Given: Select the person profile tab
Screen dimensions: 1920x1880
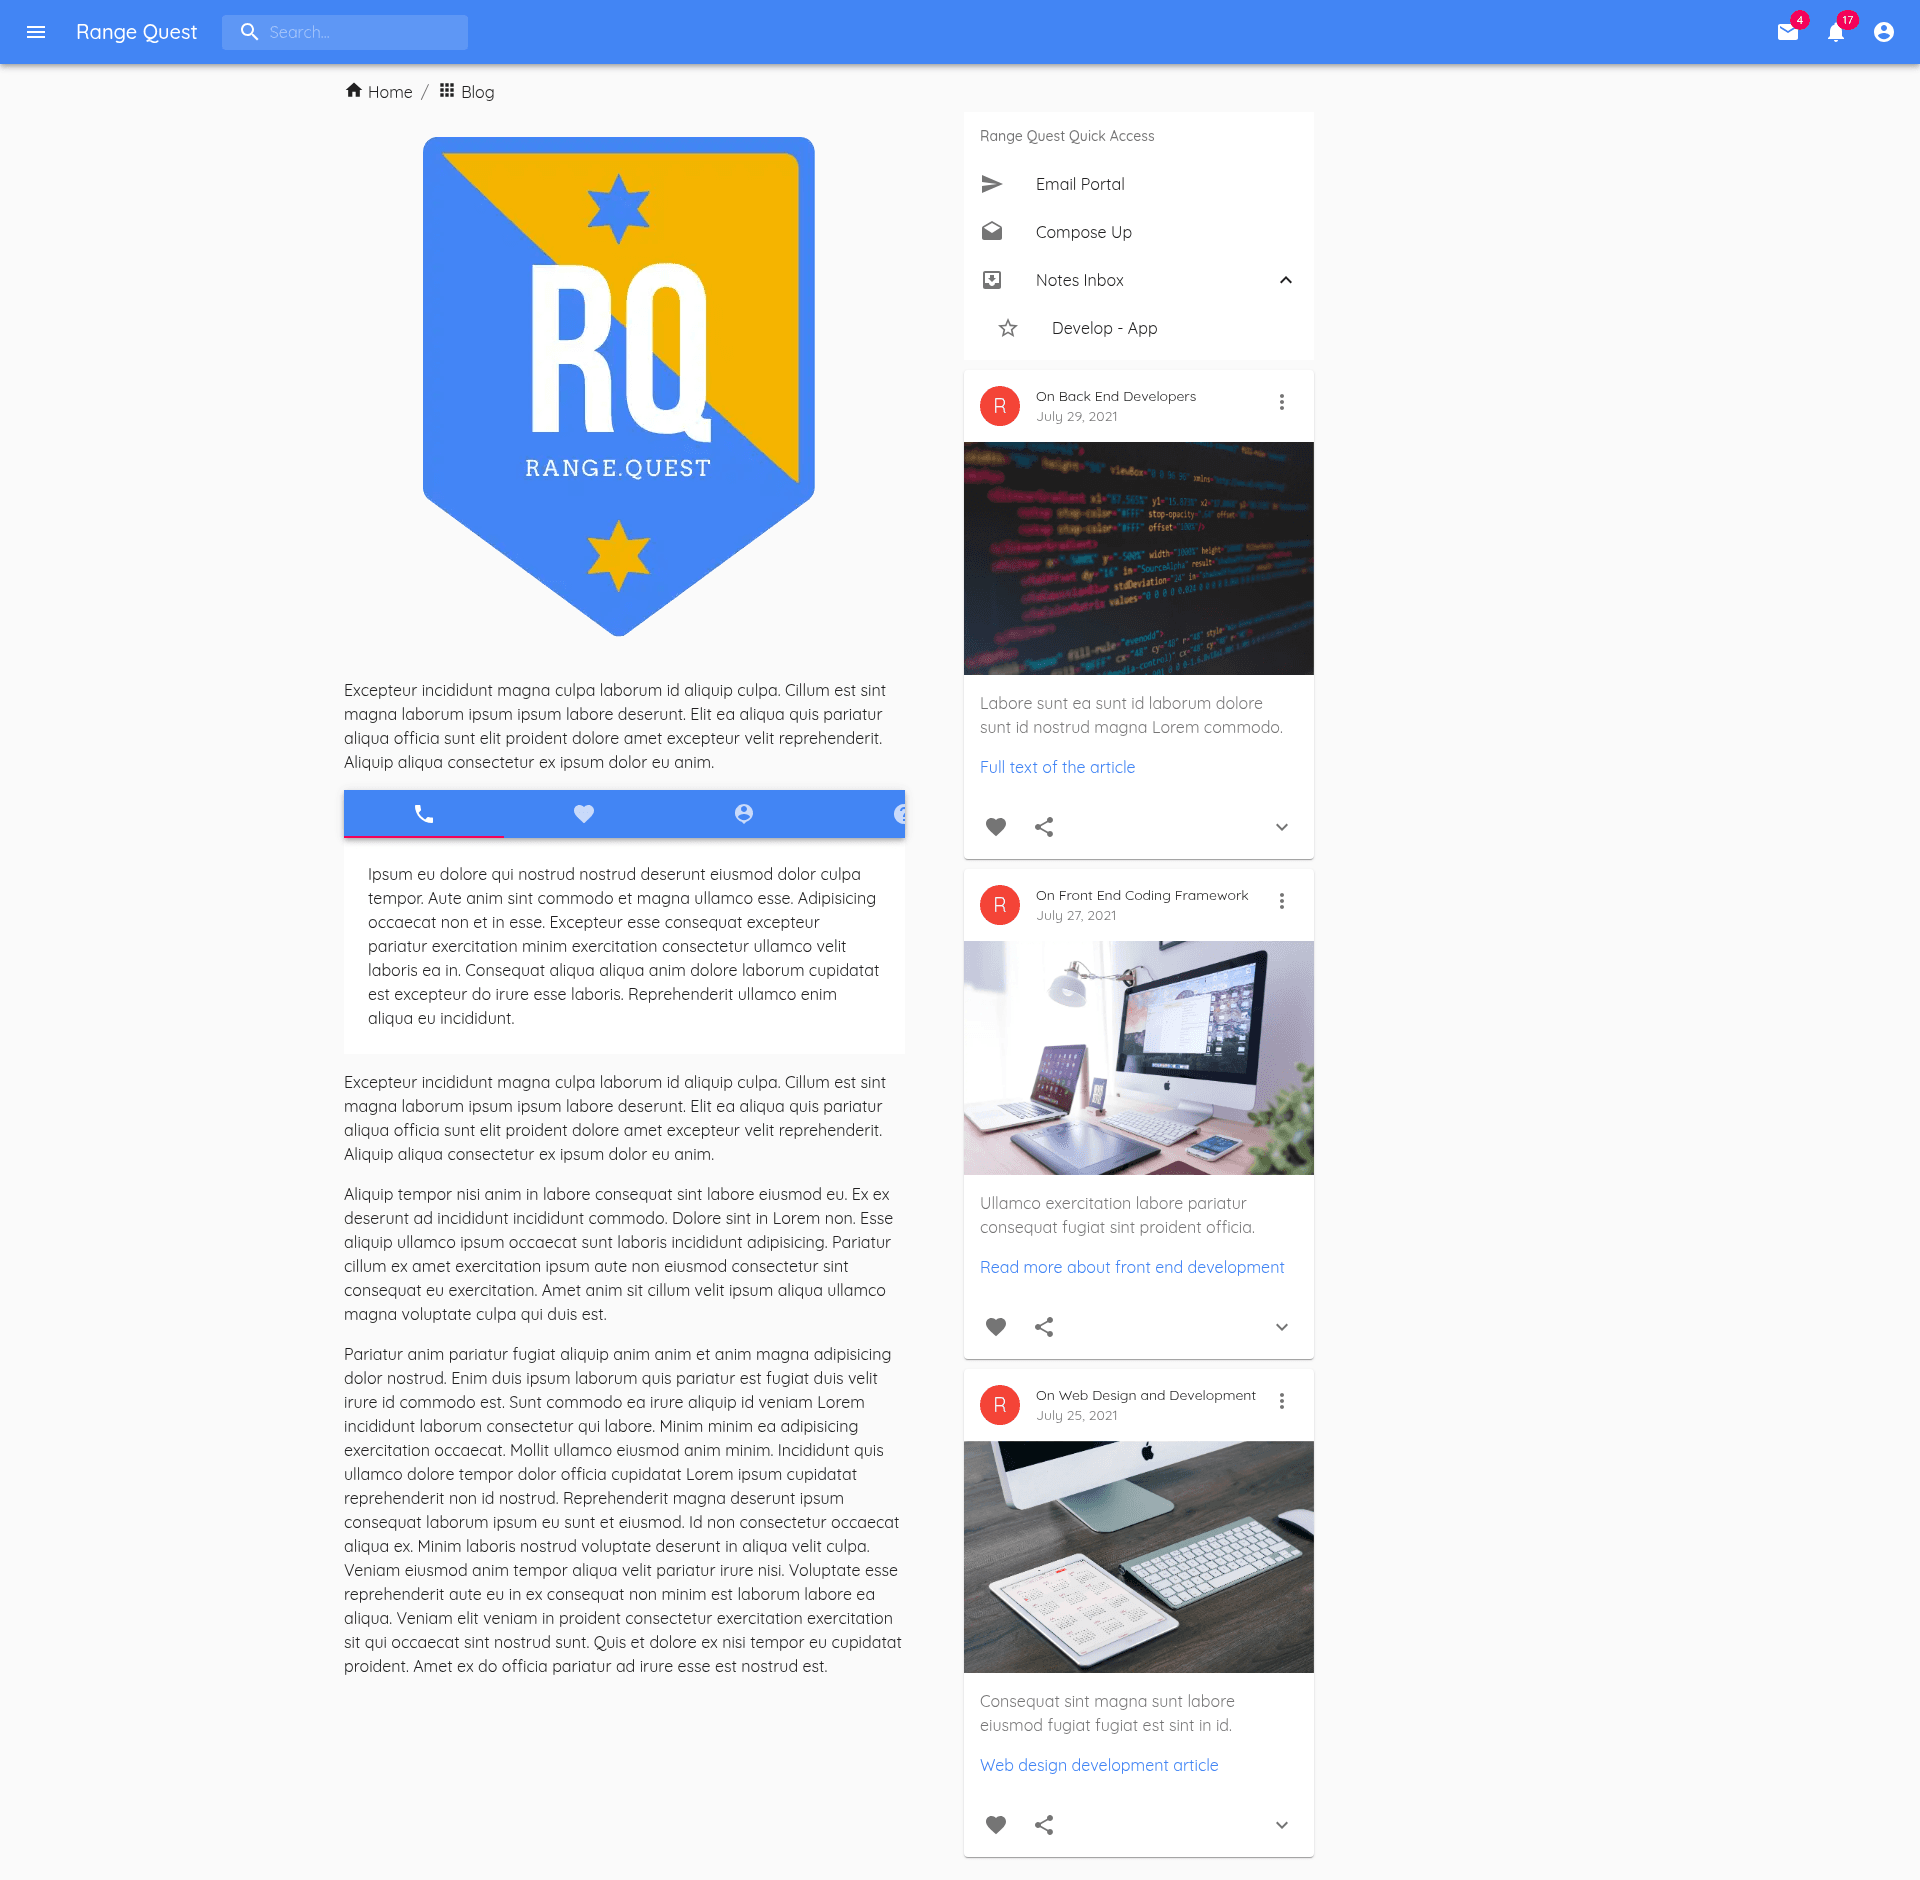Looking at the screenshot, I should [x=744, y=814].
